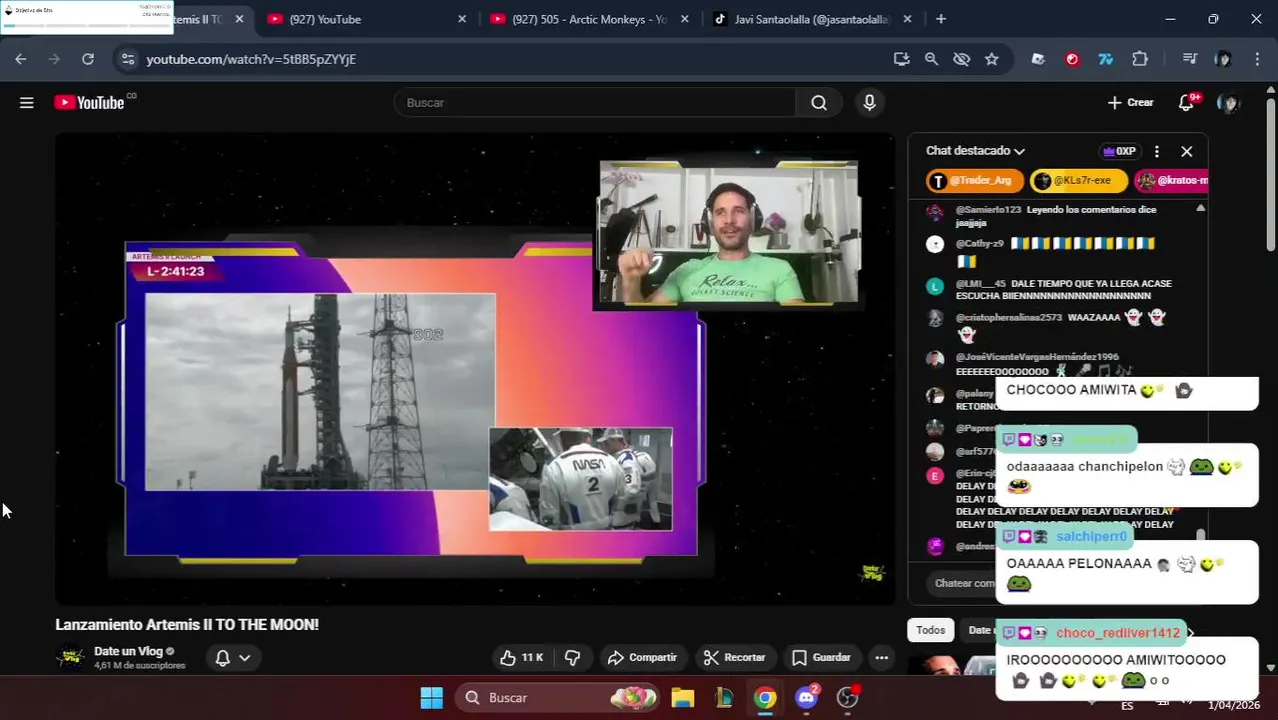The image size is (1278, 720).
Task: Open YouTube account avatar menu
Action: coord(1229,102)
